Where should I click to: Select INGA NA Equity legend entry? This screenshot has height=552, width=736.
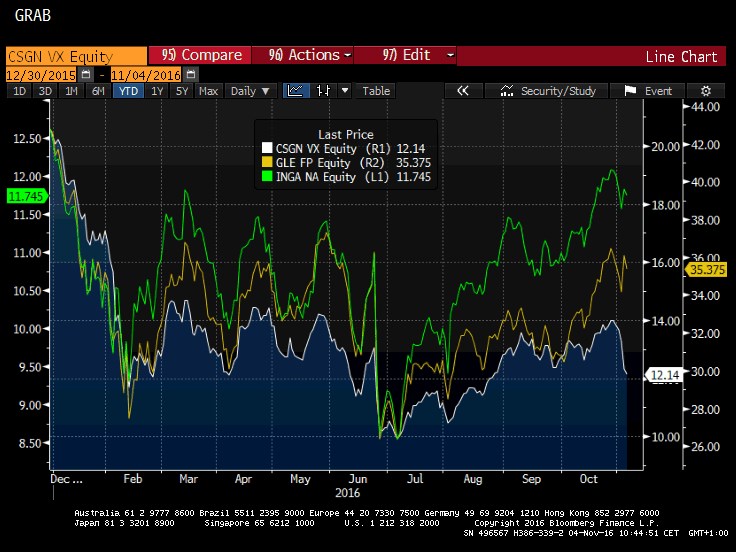tap(353, 176)
